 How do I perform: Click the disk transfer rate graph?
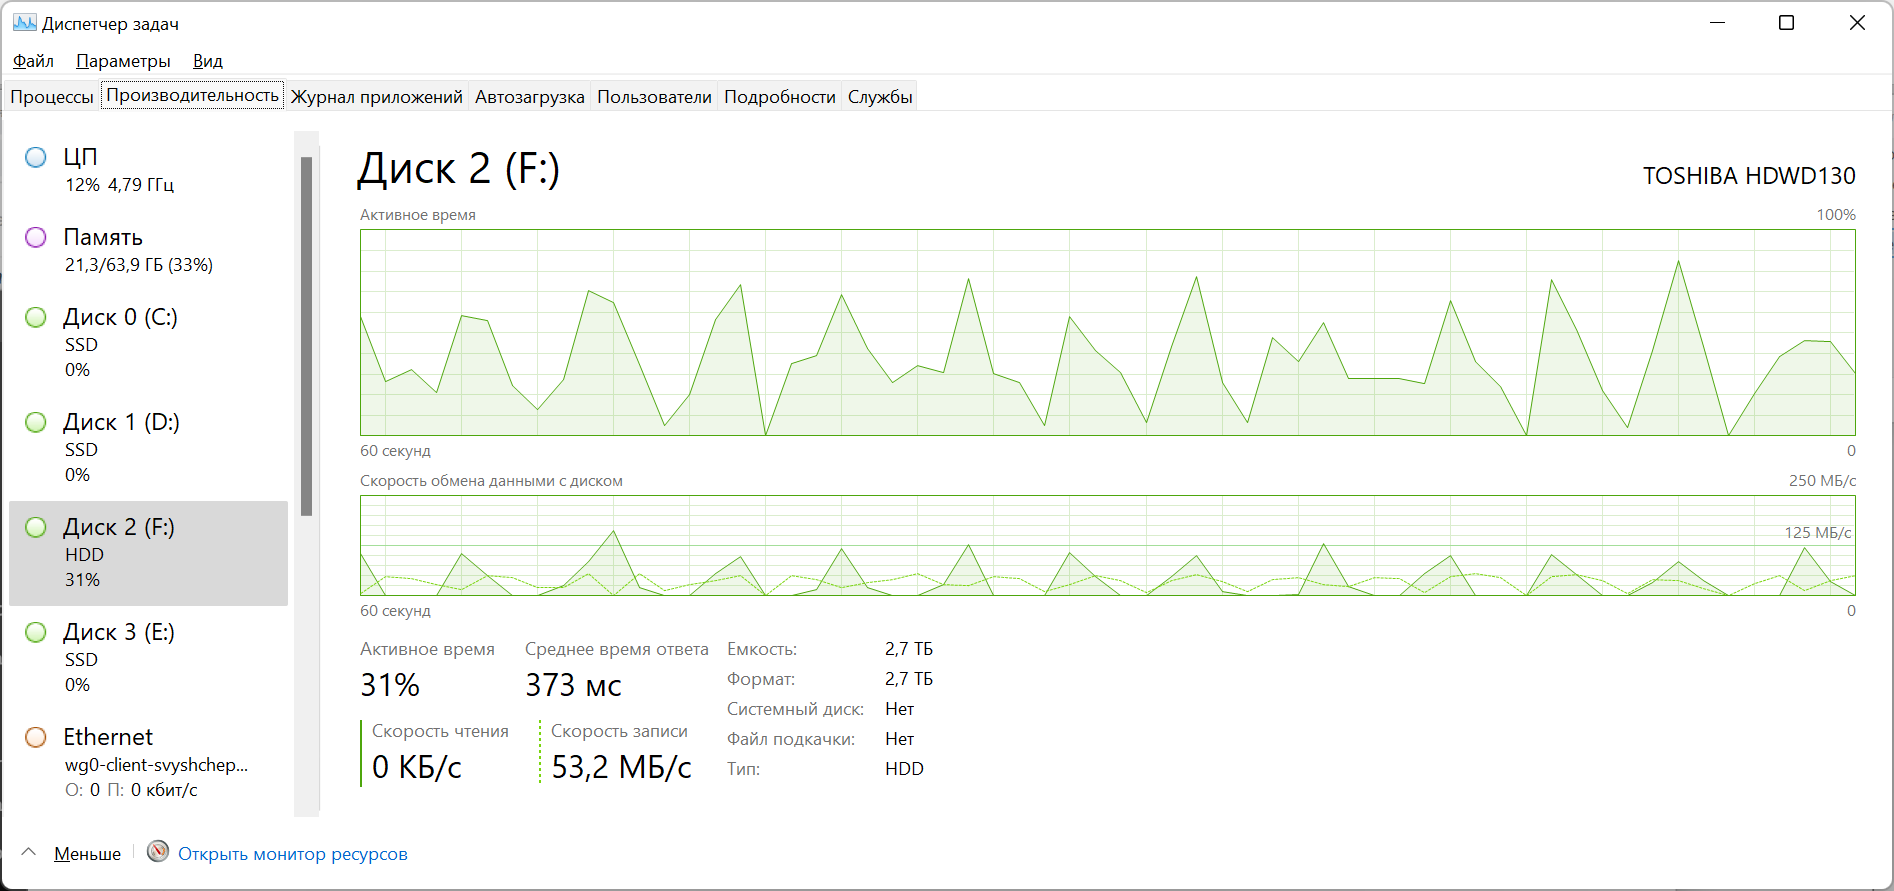pos(1108,545)
